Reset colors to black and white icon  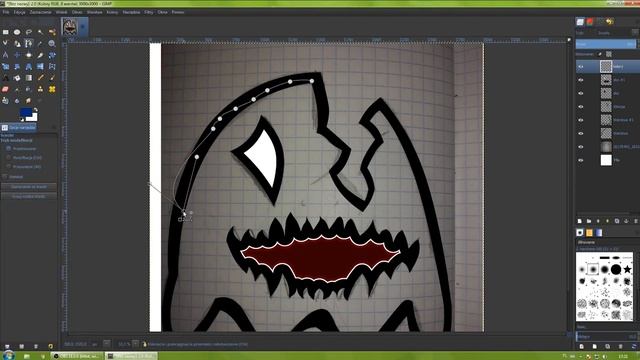(22, 119)
